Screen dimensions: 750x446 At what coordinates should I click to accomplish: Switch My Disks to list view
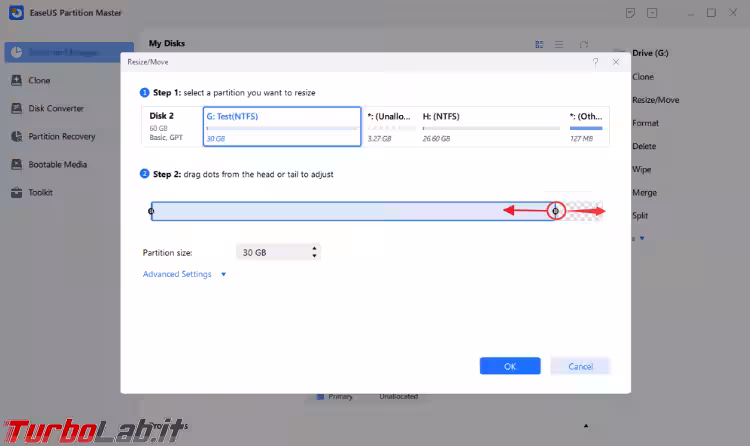(x=559, y=44)
